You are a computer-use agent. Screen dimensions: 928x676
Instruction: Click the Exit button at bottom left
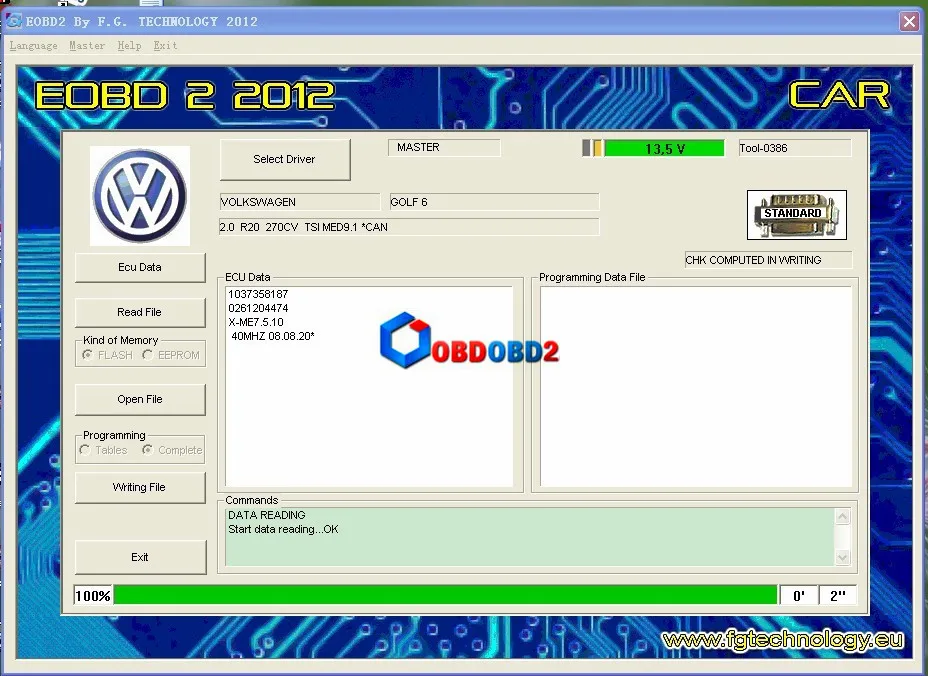click(140, 557)
